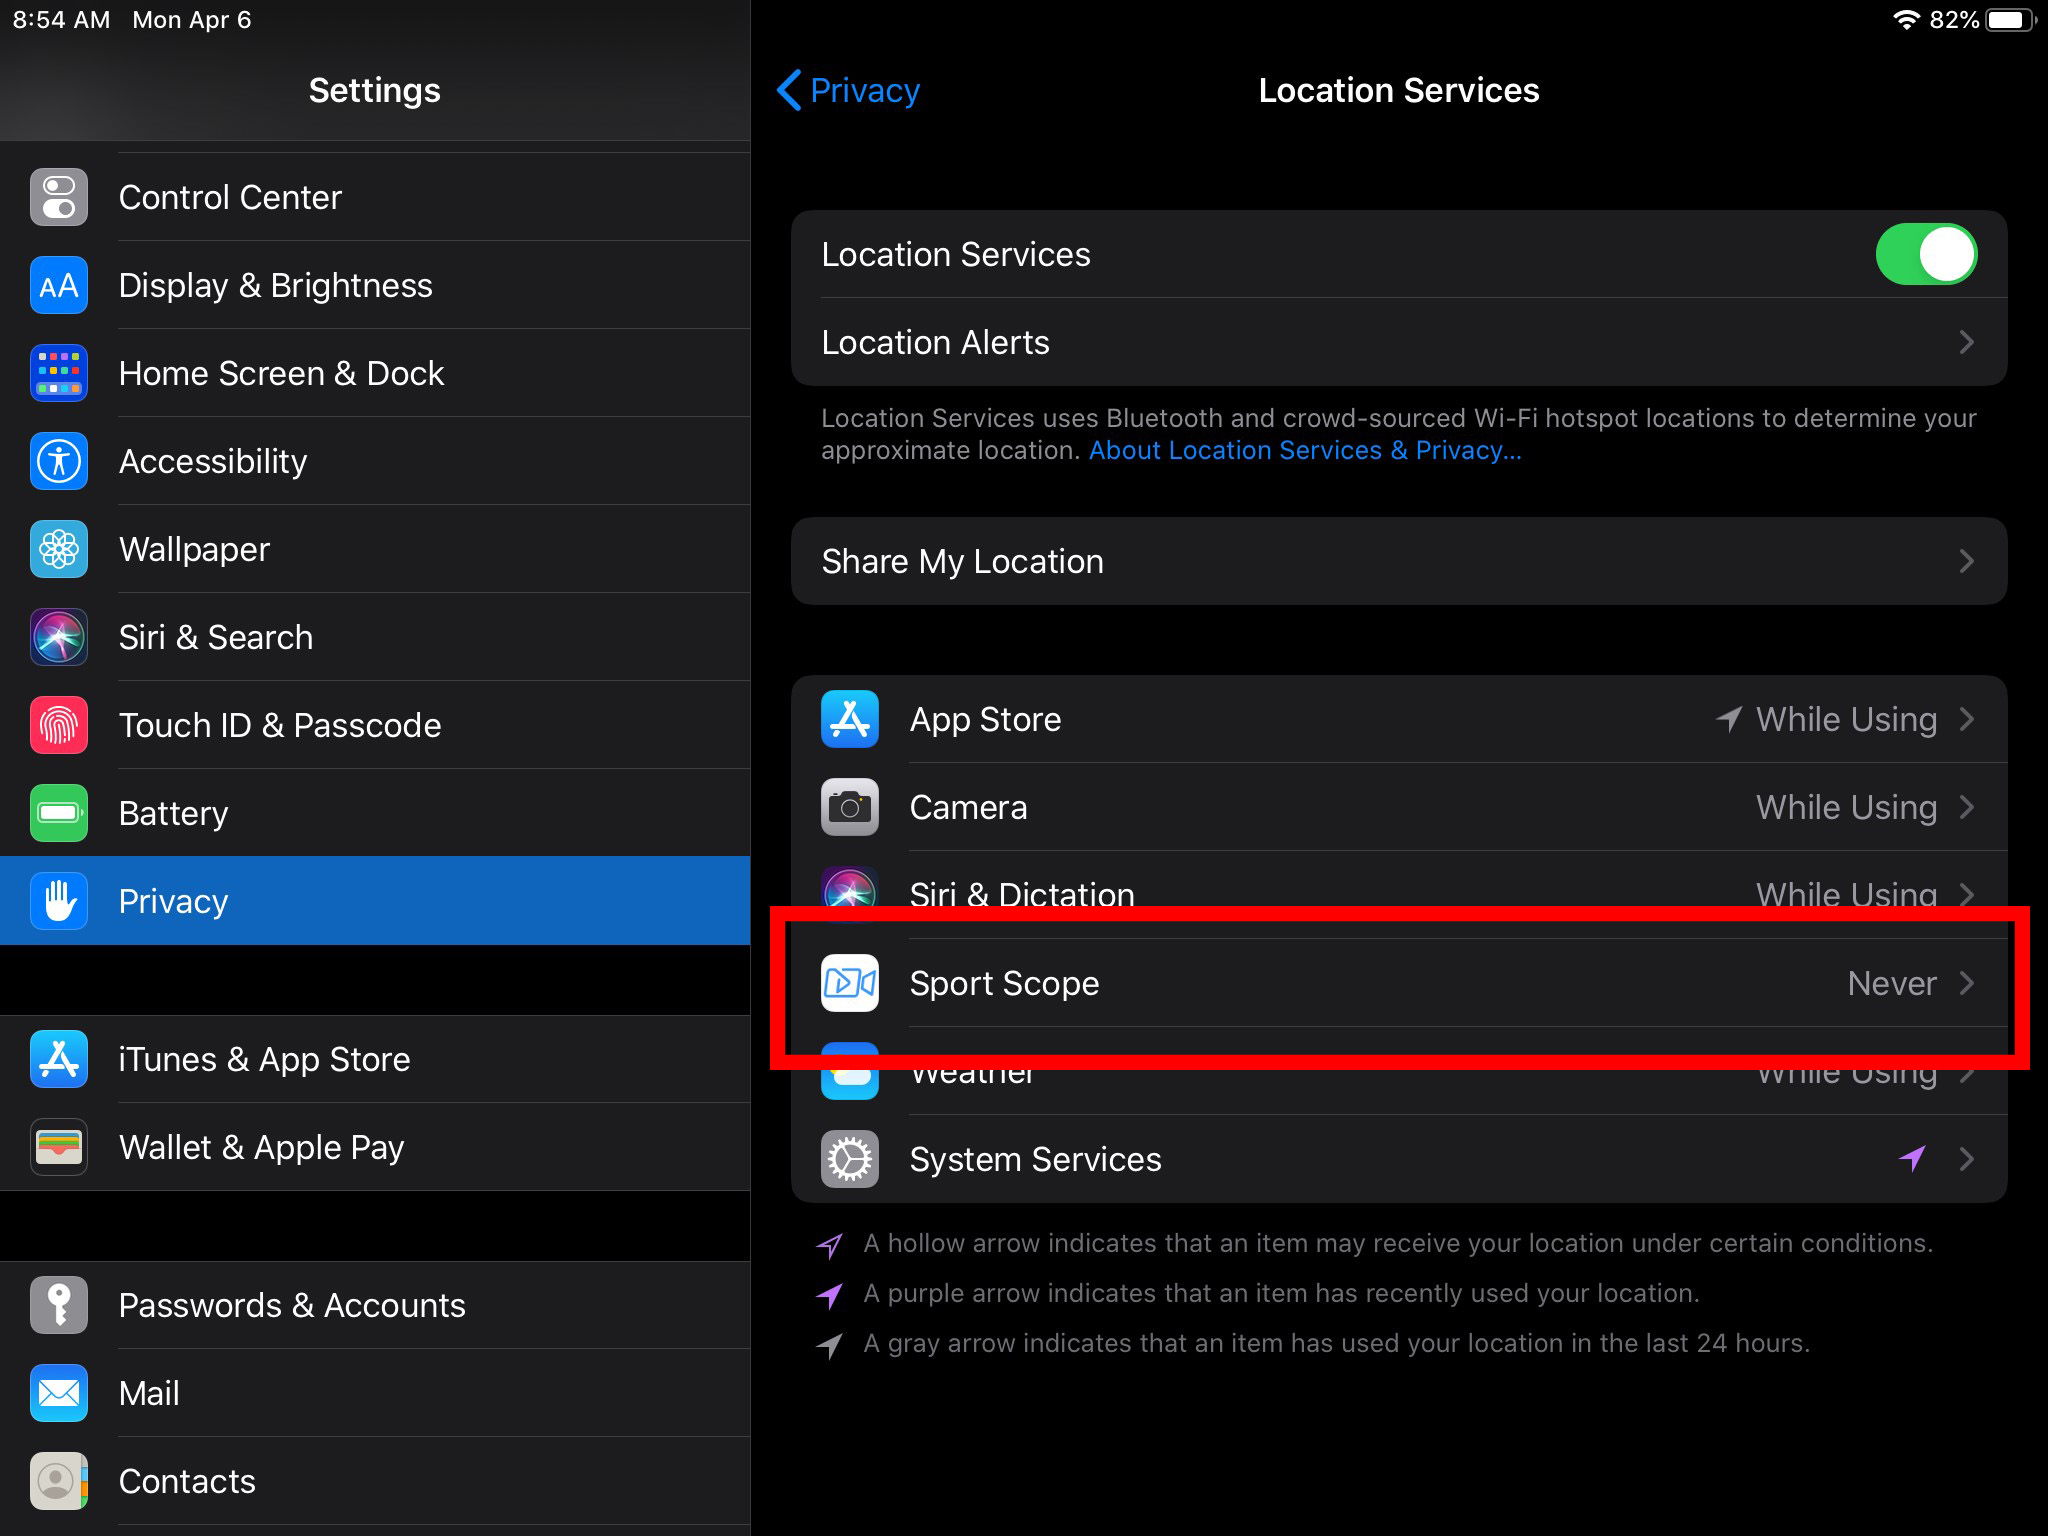Tap the While Using value for Camera

[1847, 807]
